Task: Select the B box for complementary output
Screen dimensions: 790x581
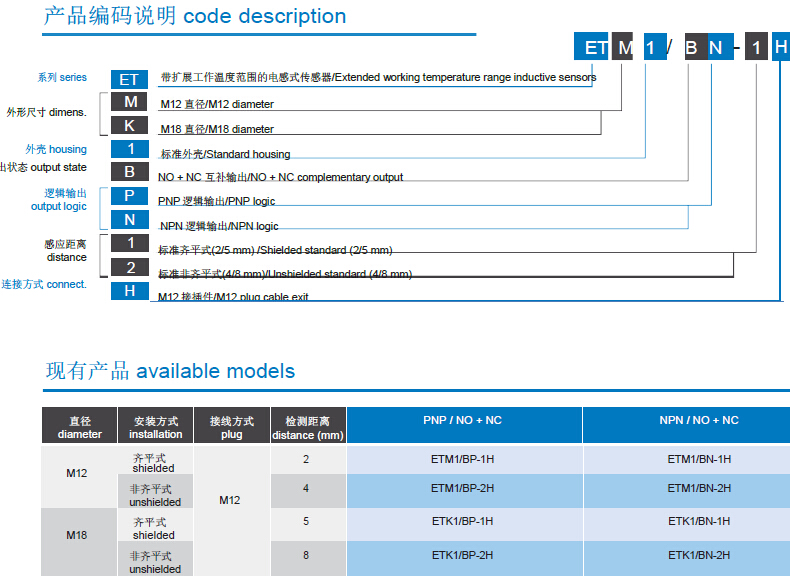Action: click(129, 172)
